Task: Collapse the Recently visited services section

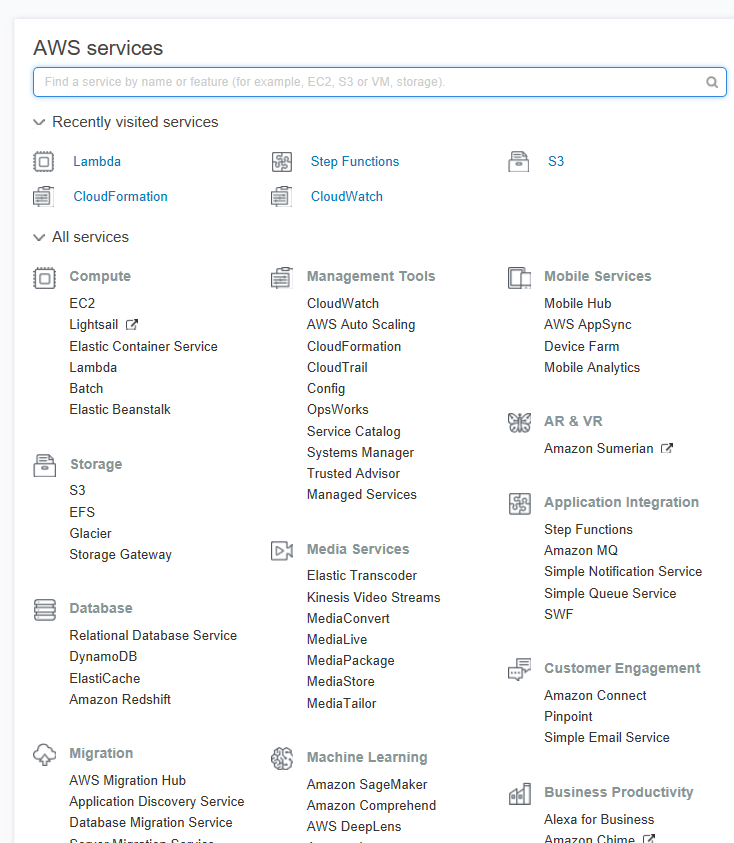Action: [39, 123]
